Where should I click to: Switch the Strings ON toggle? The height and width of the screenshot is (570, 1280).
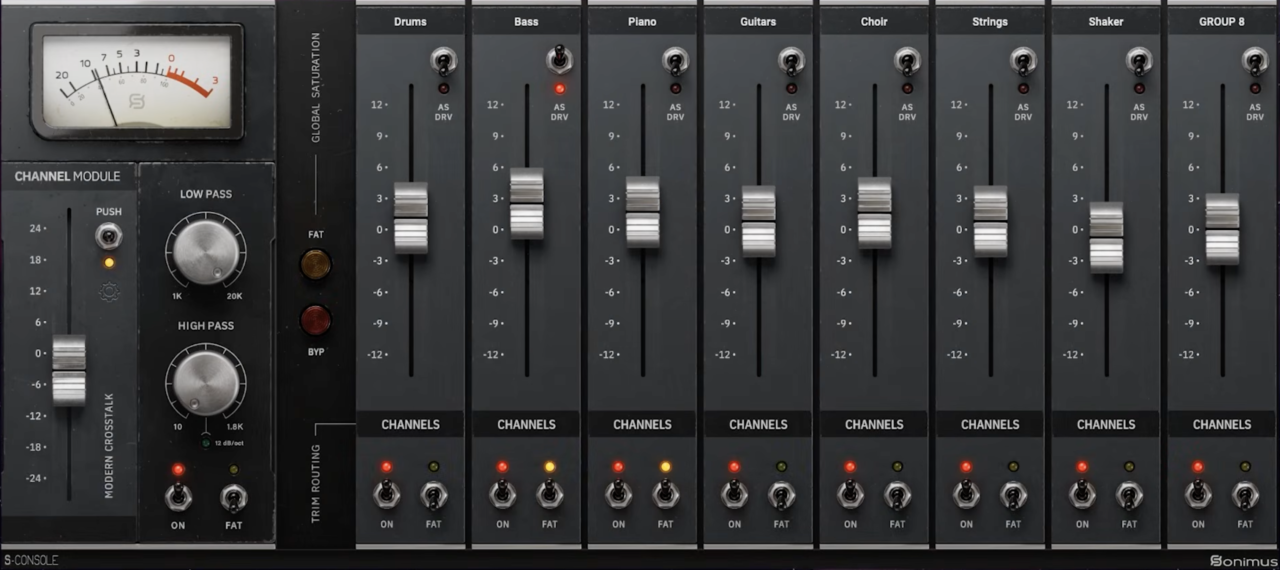(x=966, y=494)
